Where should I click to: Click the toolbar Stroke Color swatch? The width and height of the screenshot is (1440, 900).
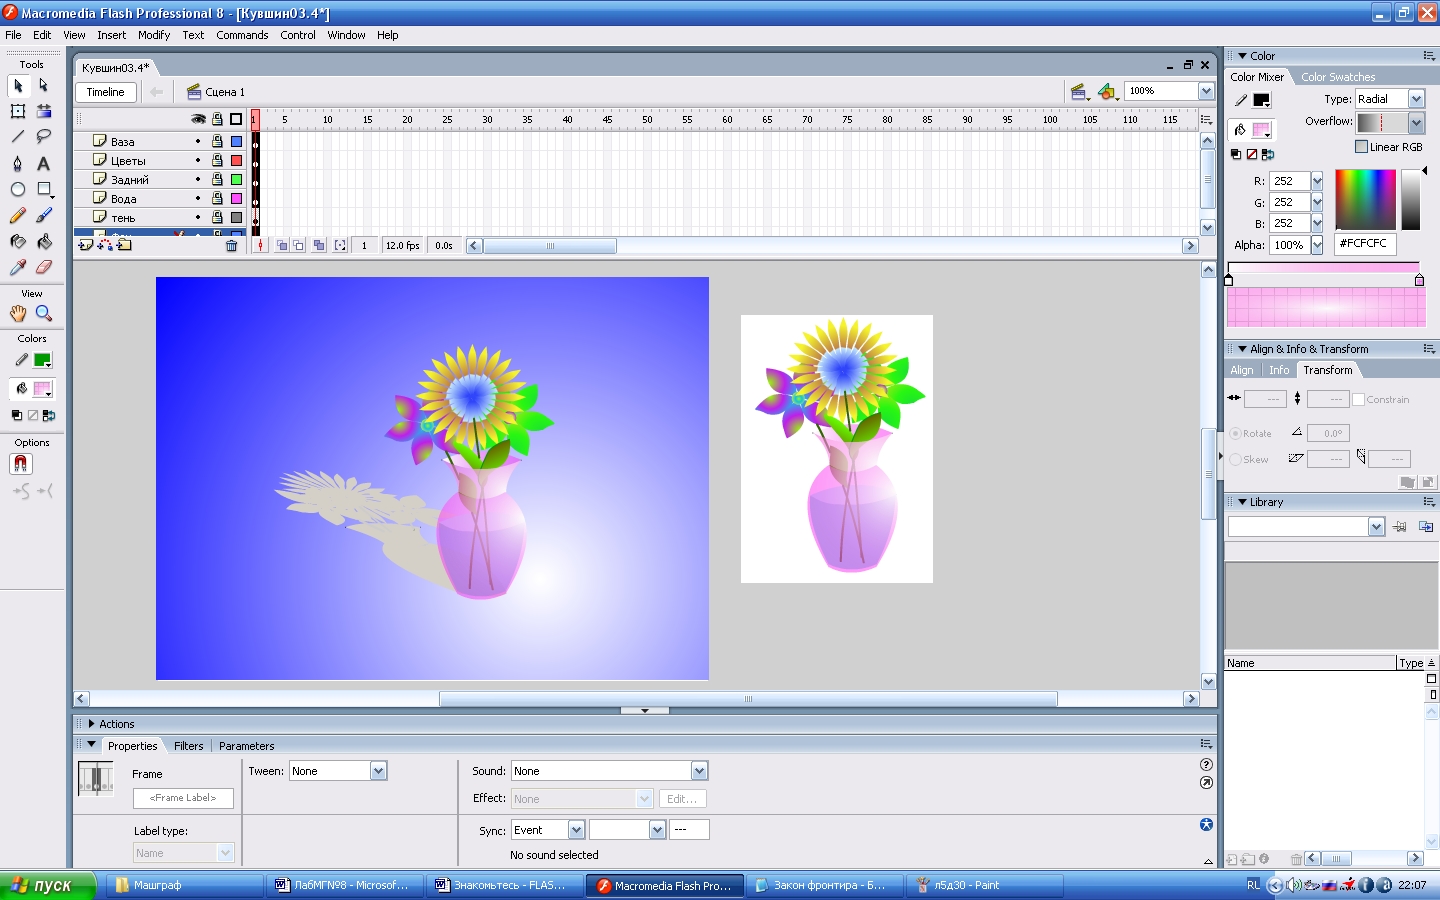point(42,360)
